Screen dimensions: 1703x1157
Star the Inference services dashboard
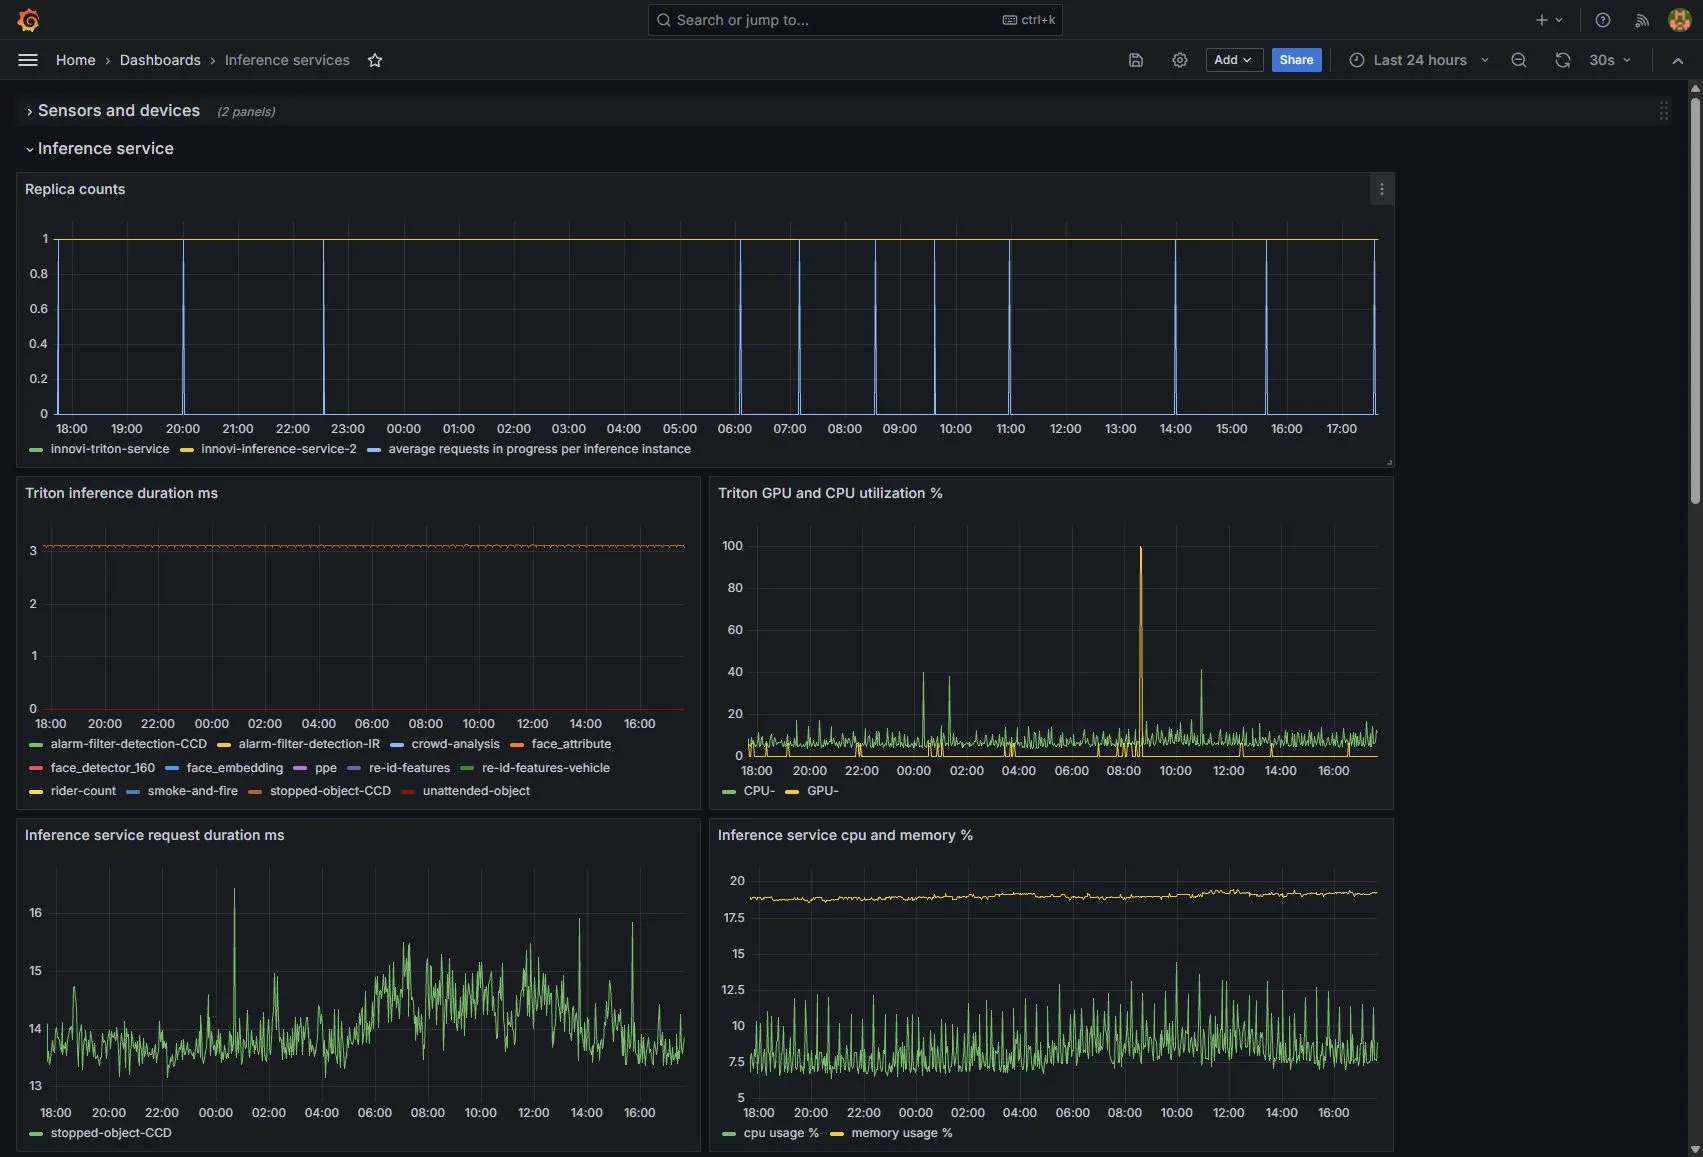coord(375,60)
